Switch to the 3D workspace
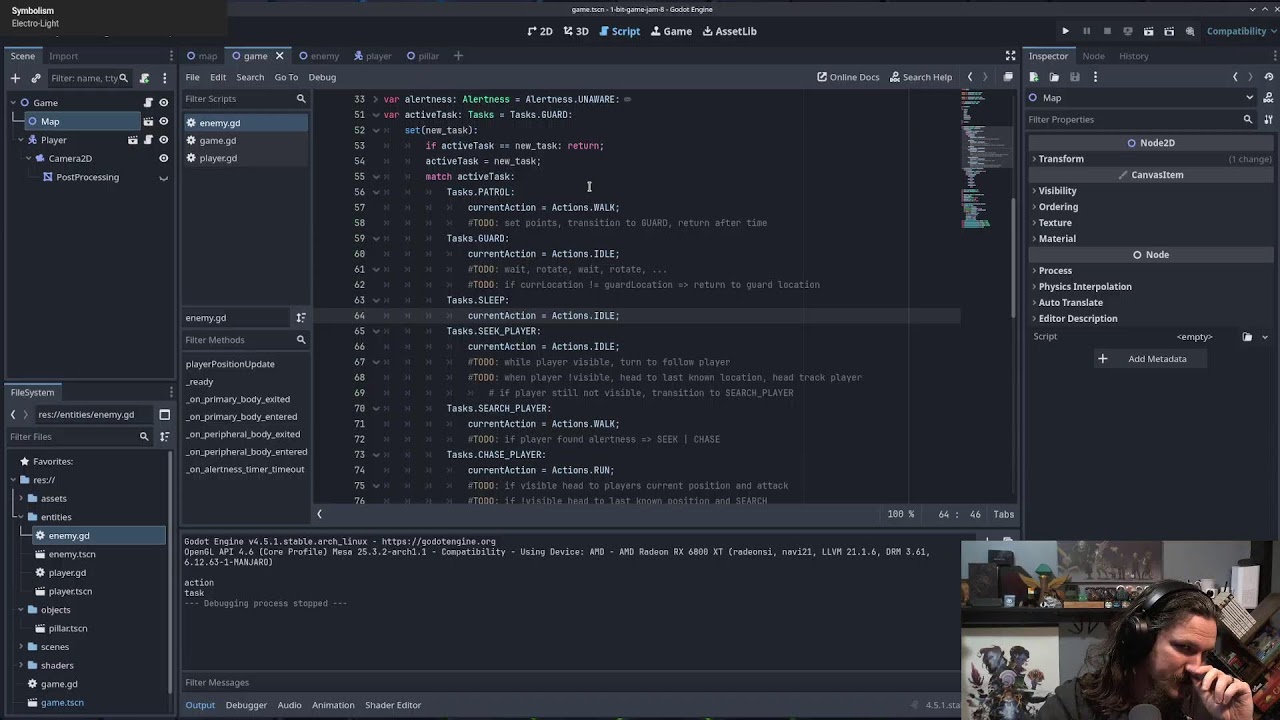The height and width of the screenshot is (720, 1280). 576,31
